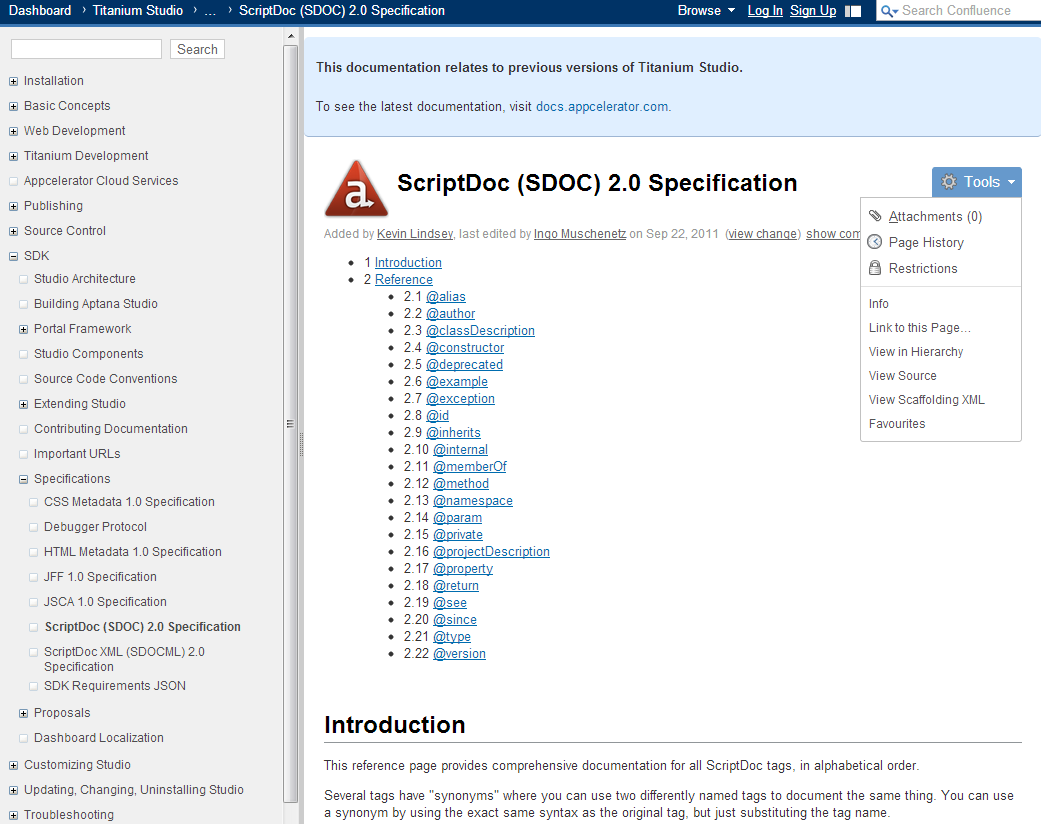Screen dimensions: 1041x824
Task: Click bullet icon beside Studio Architecture
Action: (23, 280)
